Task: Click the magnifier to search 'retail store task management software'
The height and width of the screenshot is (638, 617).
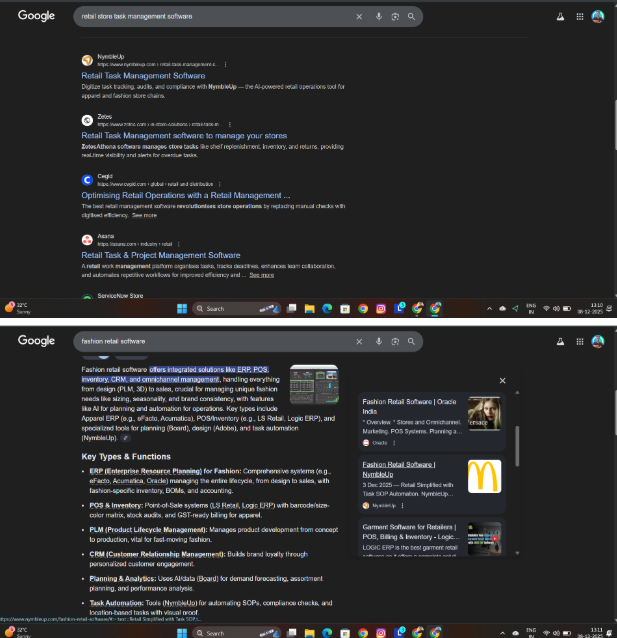Action: coord(411,17)
